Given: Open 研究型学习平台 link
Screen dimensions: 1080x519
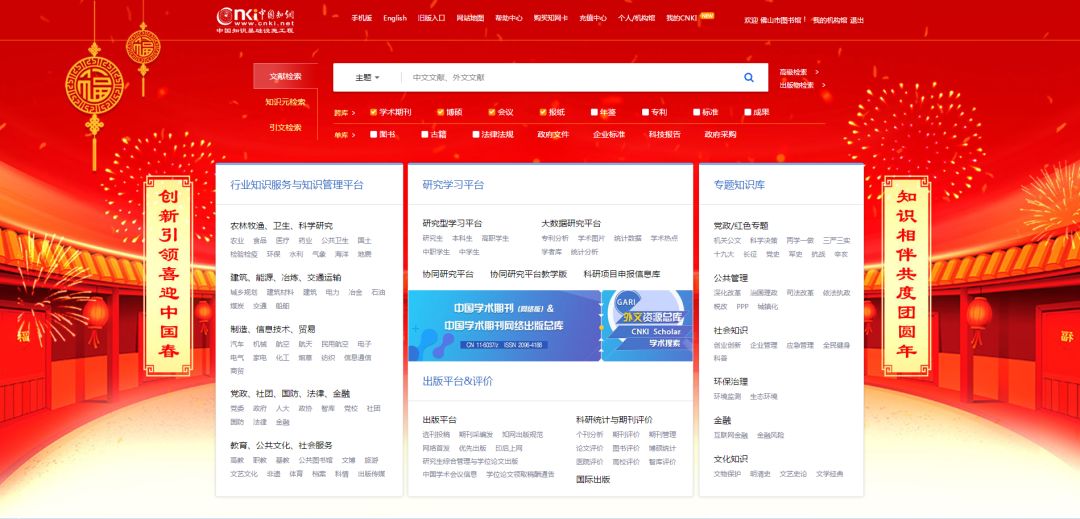Looking at the screenshot, I should click(x=453, y=223).
